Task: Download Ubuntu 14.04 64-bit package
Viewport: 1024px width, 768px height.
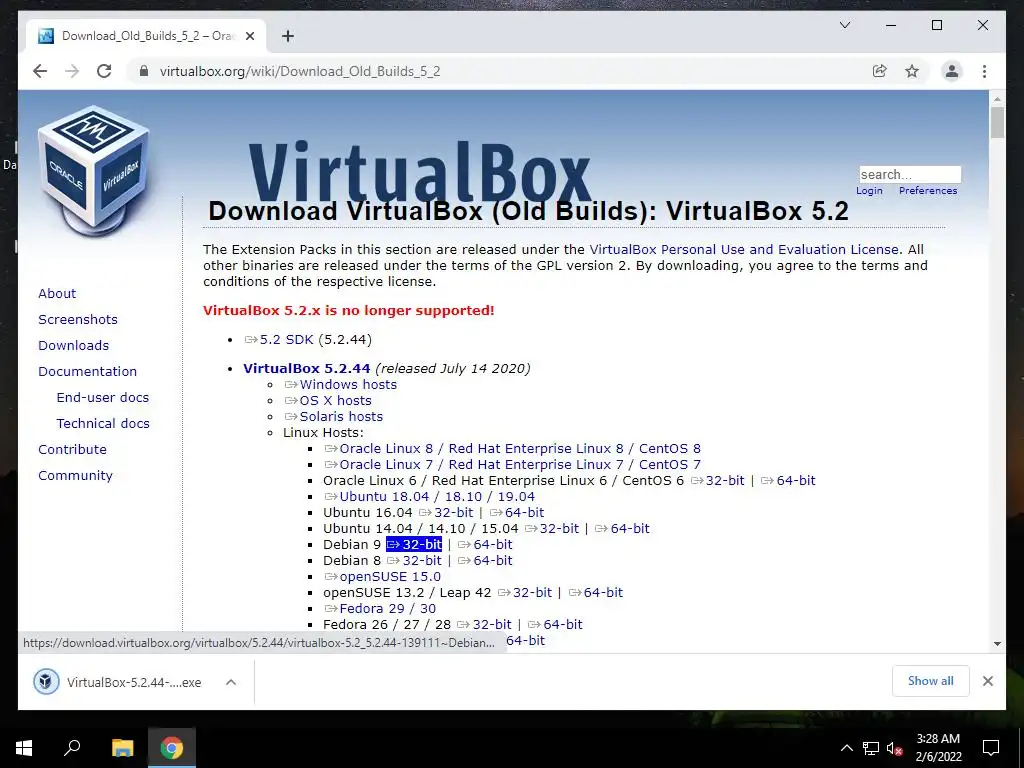Action: pos(622,528)
